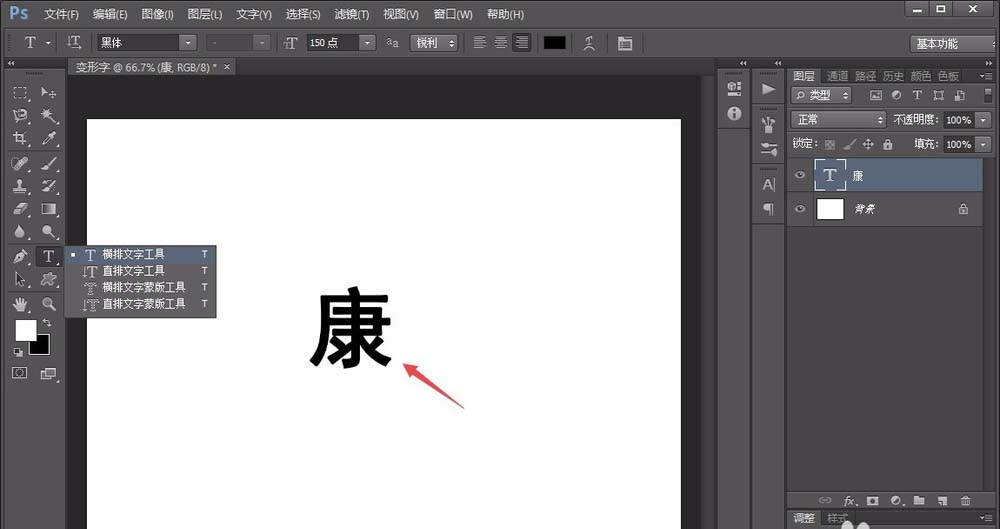Select the Crop tool
This screenshot has height=529, width=1000.
[20, 138]
